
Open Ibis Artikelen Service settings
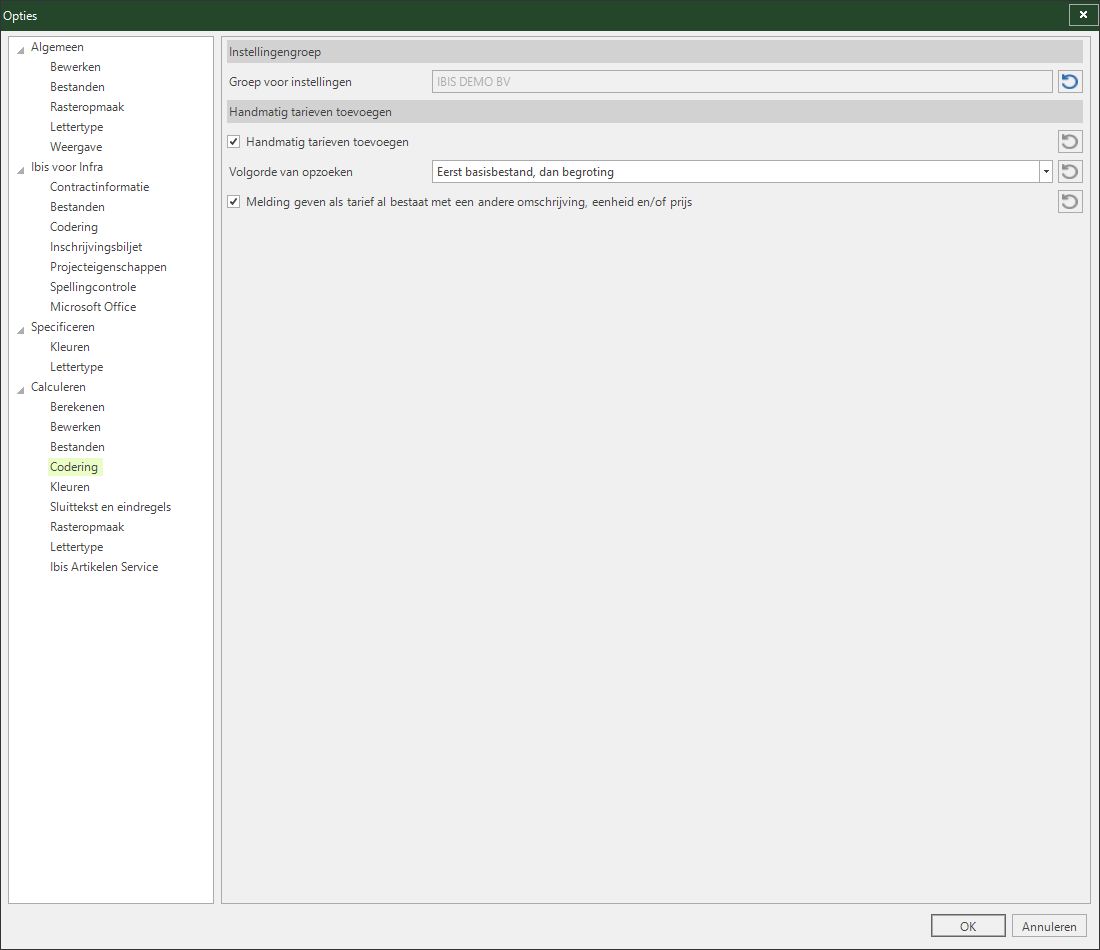click(104, 567)
